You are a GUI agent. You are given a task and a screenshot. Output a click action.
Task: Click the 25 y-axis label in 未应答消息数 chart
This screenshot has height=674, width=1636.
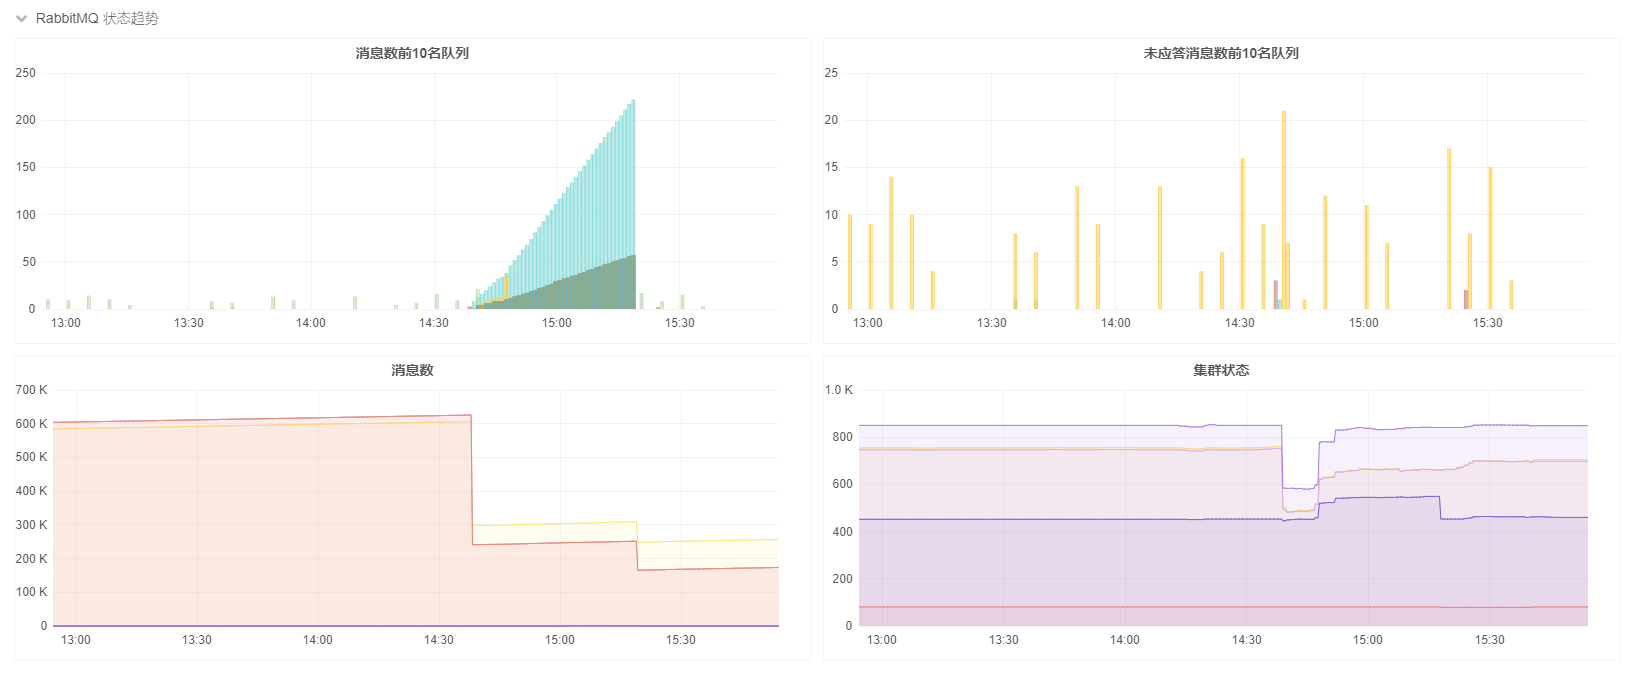pos(831,73)
